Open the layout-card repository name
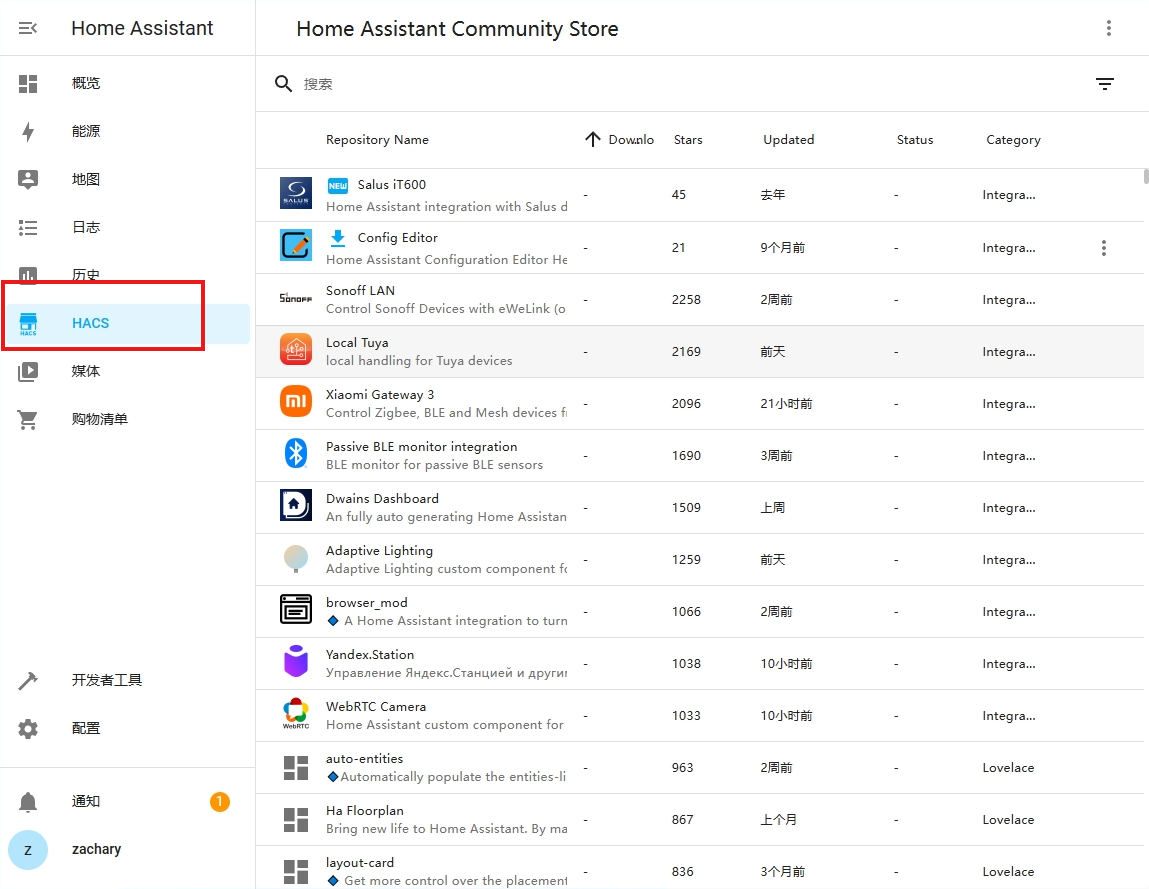This screenshot has width=1149, height=889. (360, 863)
